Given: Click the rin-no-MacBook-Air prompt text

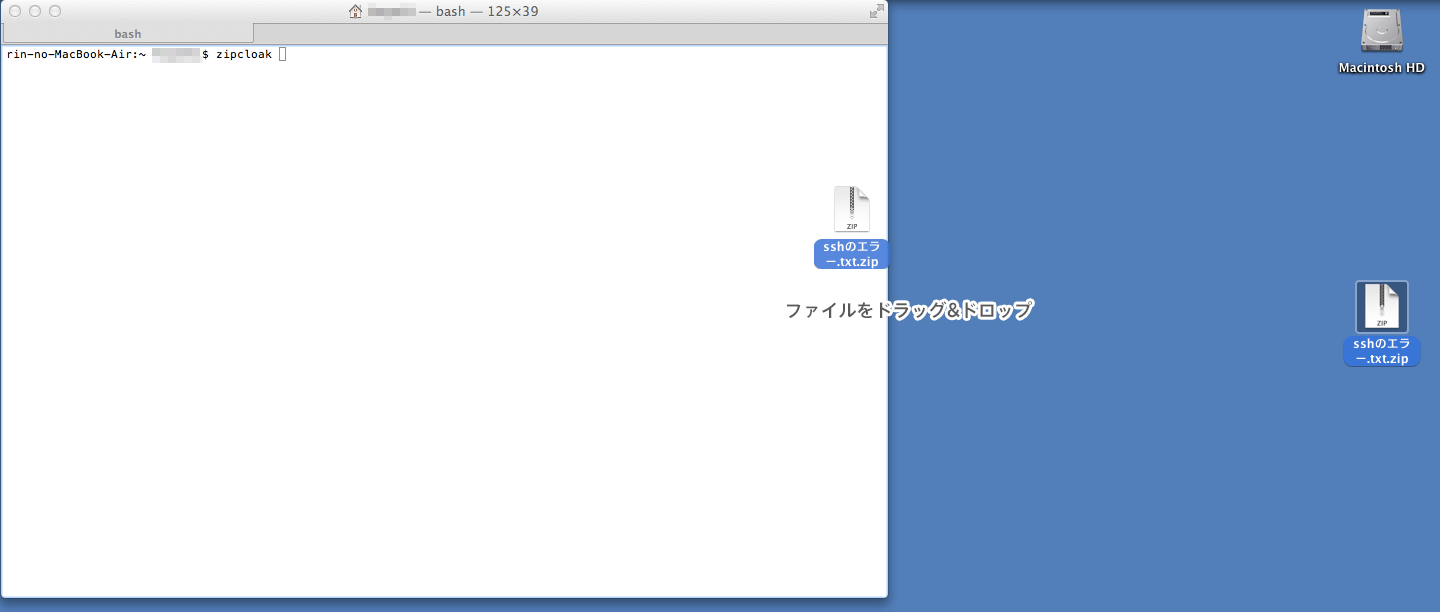Looking at the screenshot, I should (x=74, y=54).
